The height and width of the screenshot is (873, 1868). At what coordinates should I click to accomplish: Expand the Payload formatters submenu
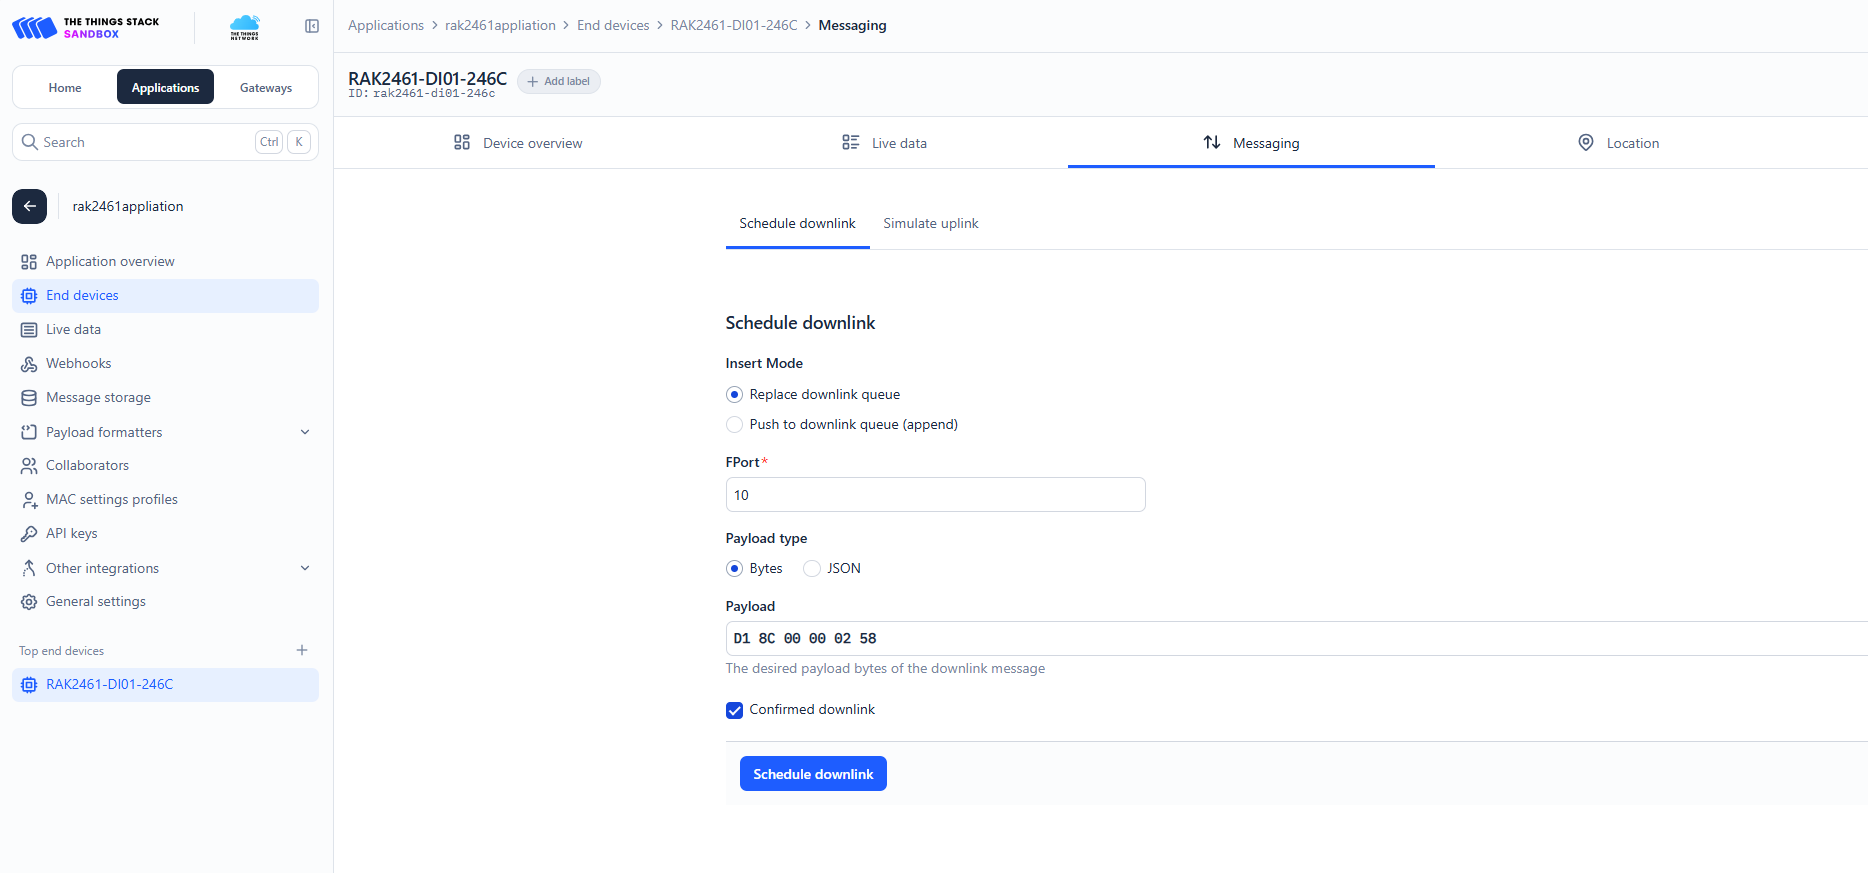tap(305, 432)
